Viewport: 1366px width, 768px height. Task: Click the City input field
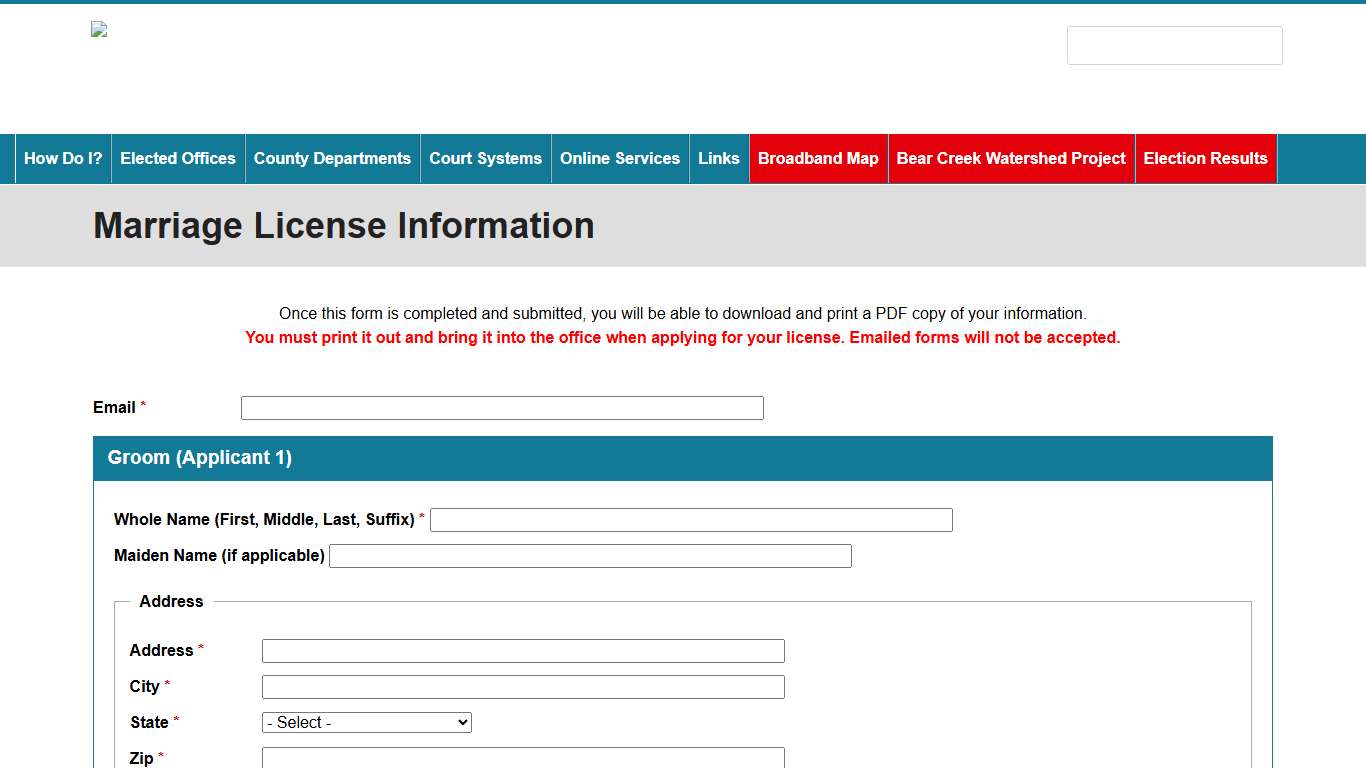(x=522, y=686)
